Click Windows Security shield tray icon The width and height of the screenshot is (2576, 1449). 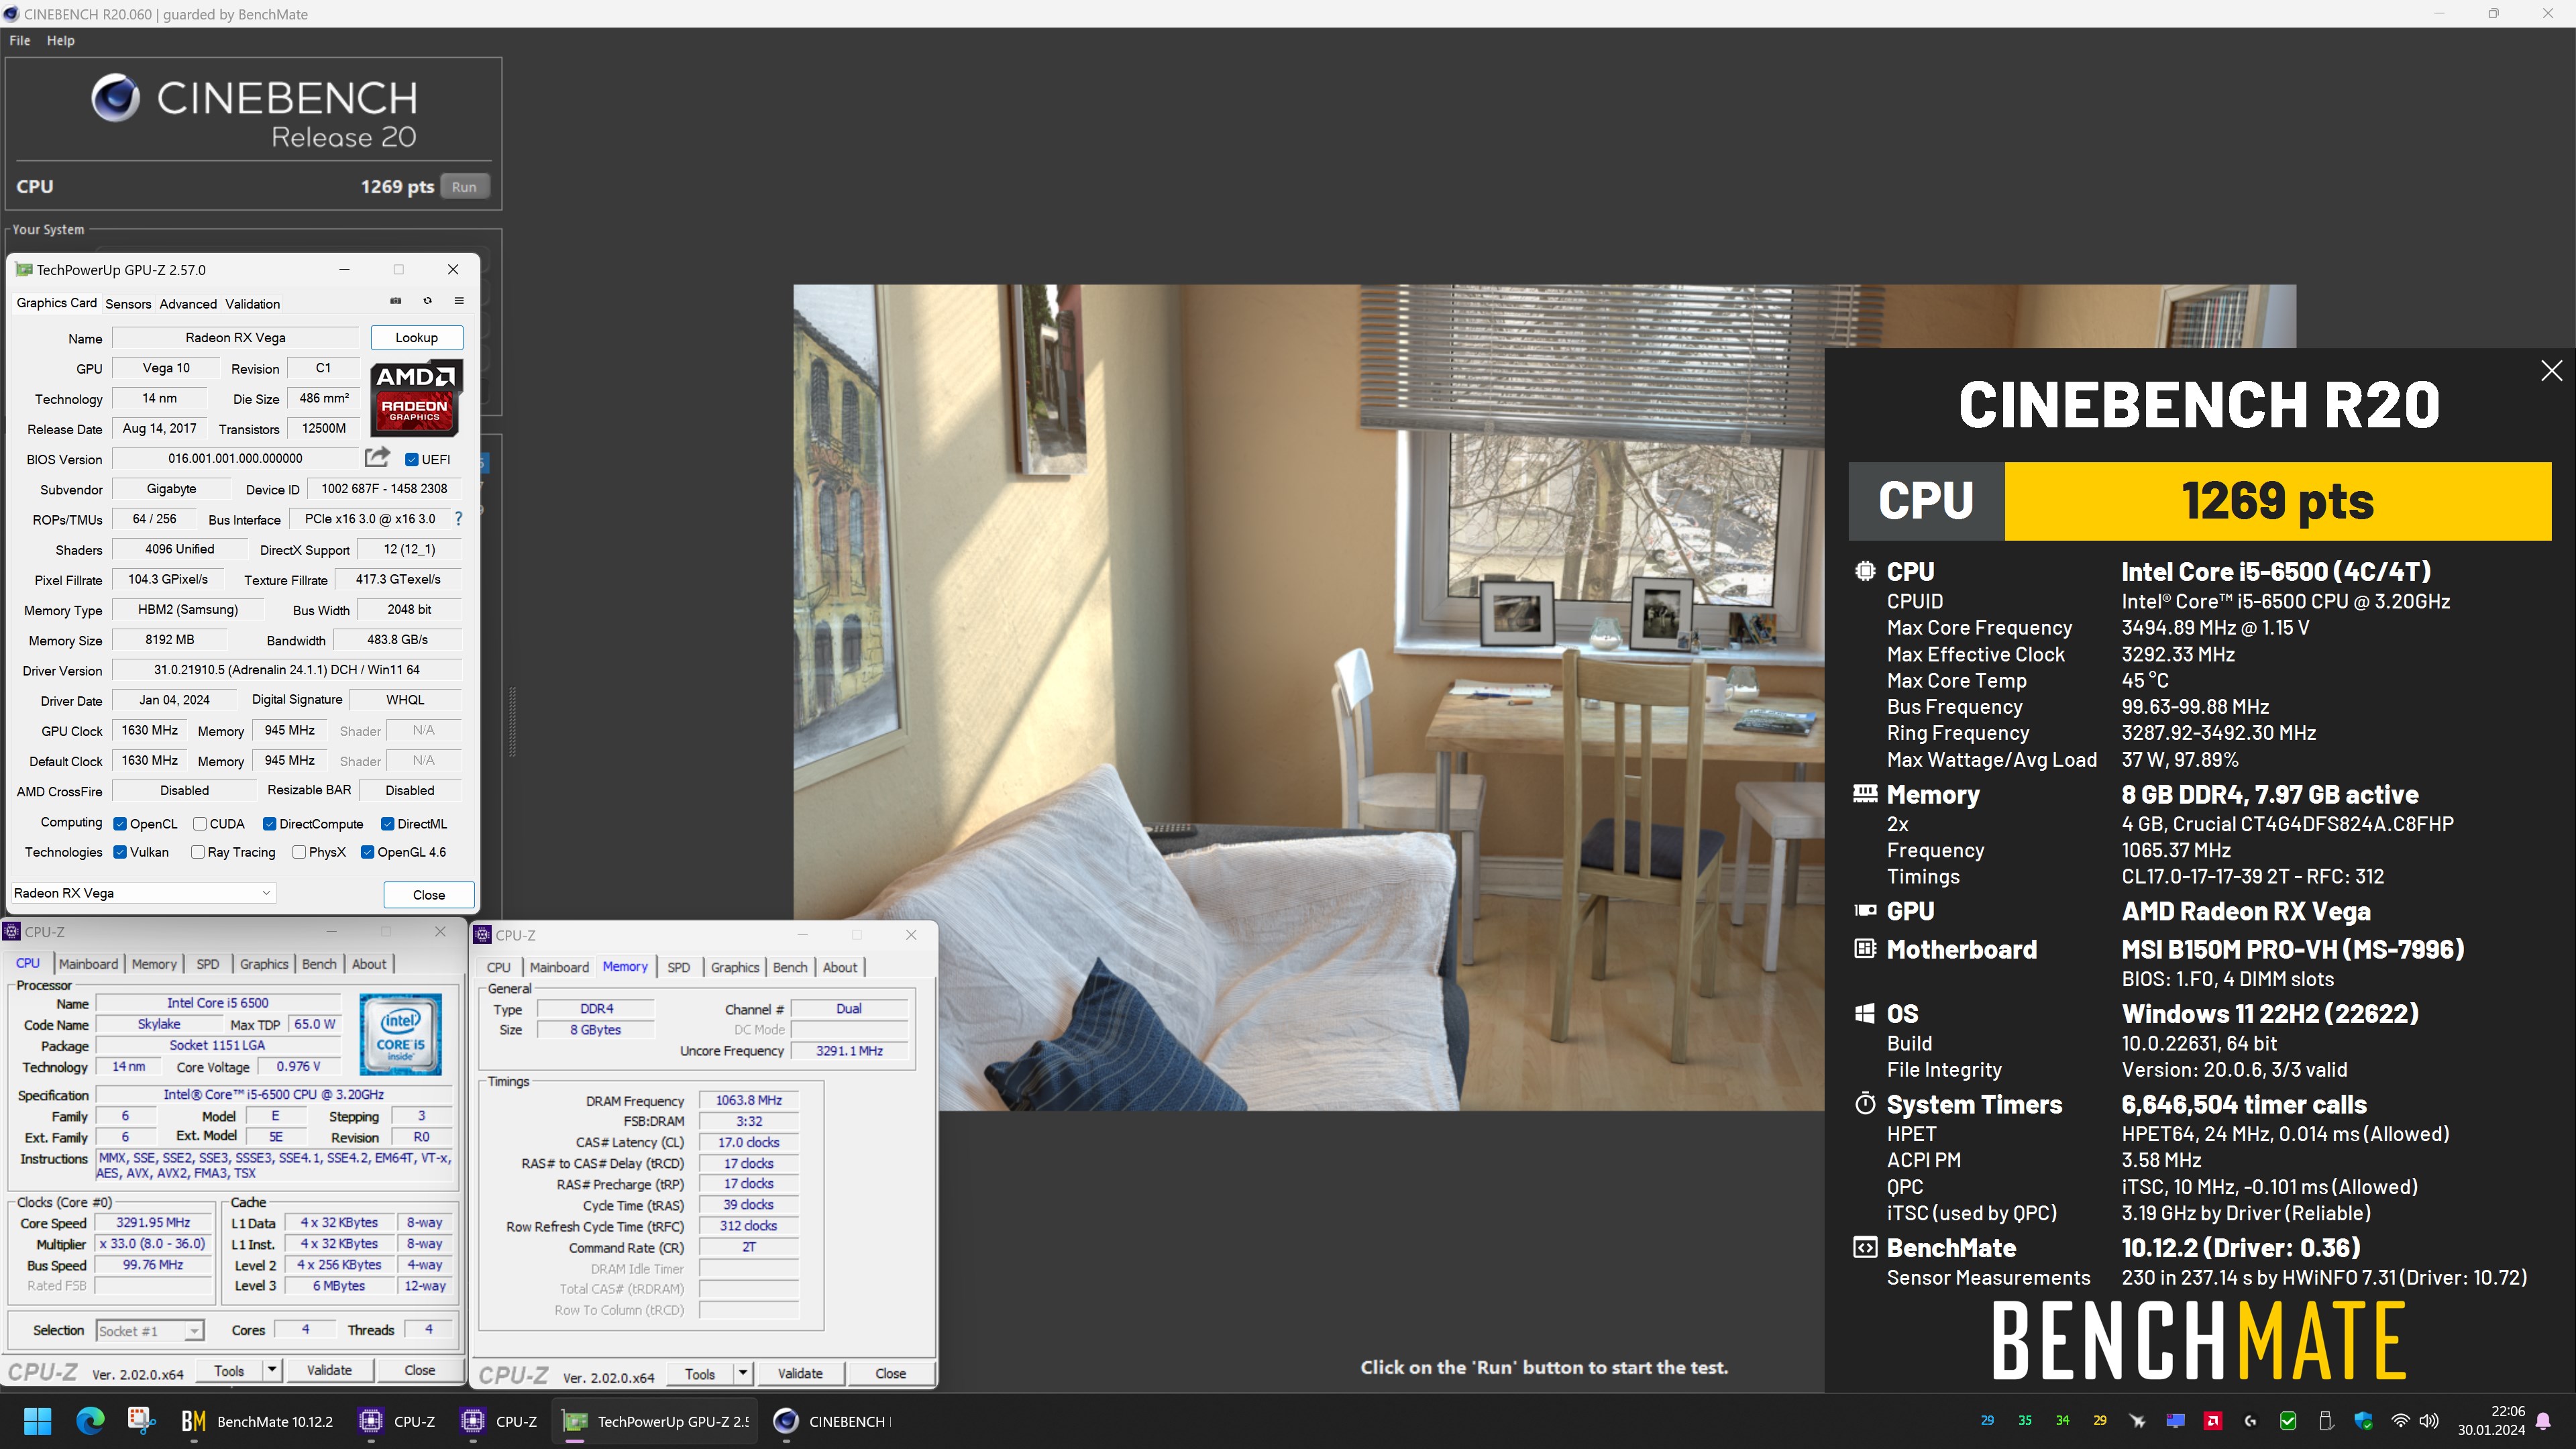pyautogui.click(x=2363, y=1421)
